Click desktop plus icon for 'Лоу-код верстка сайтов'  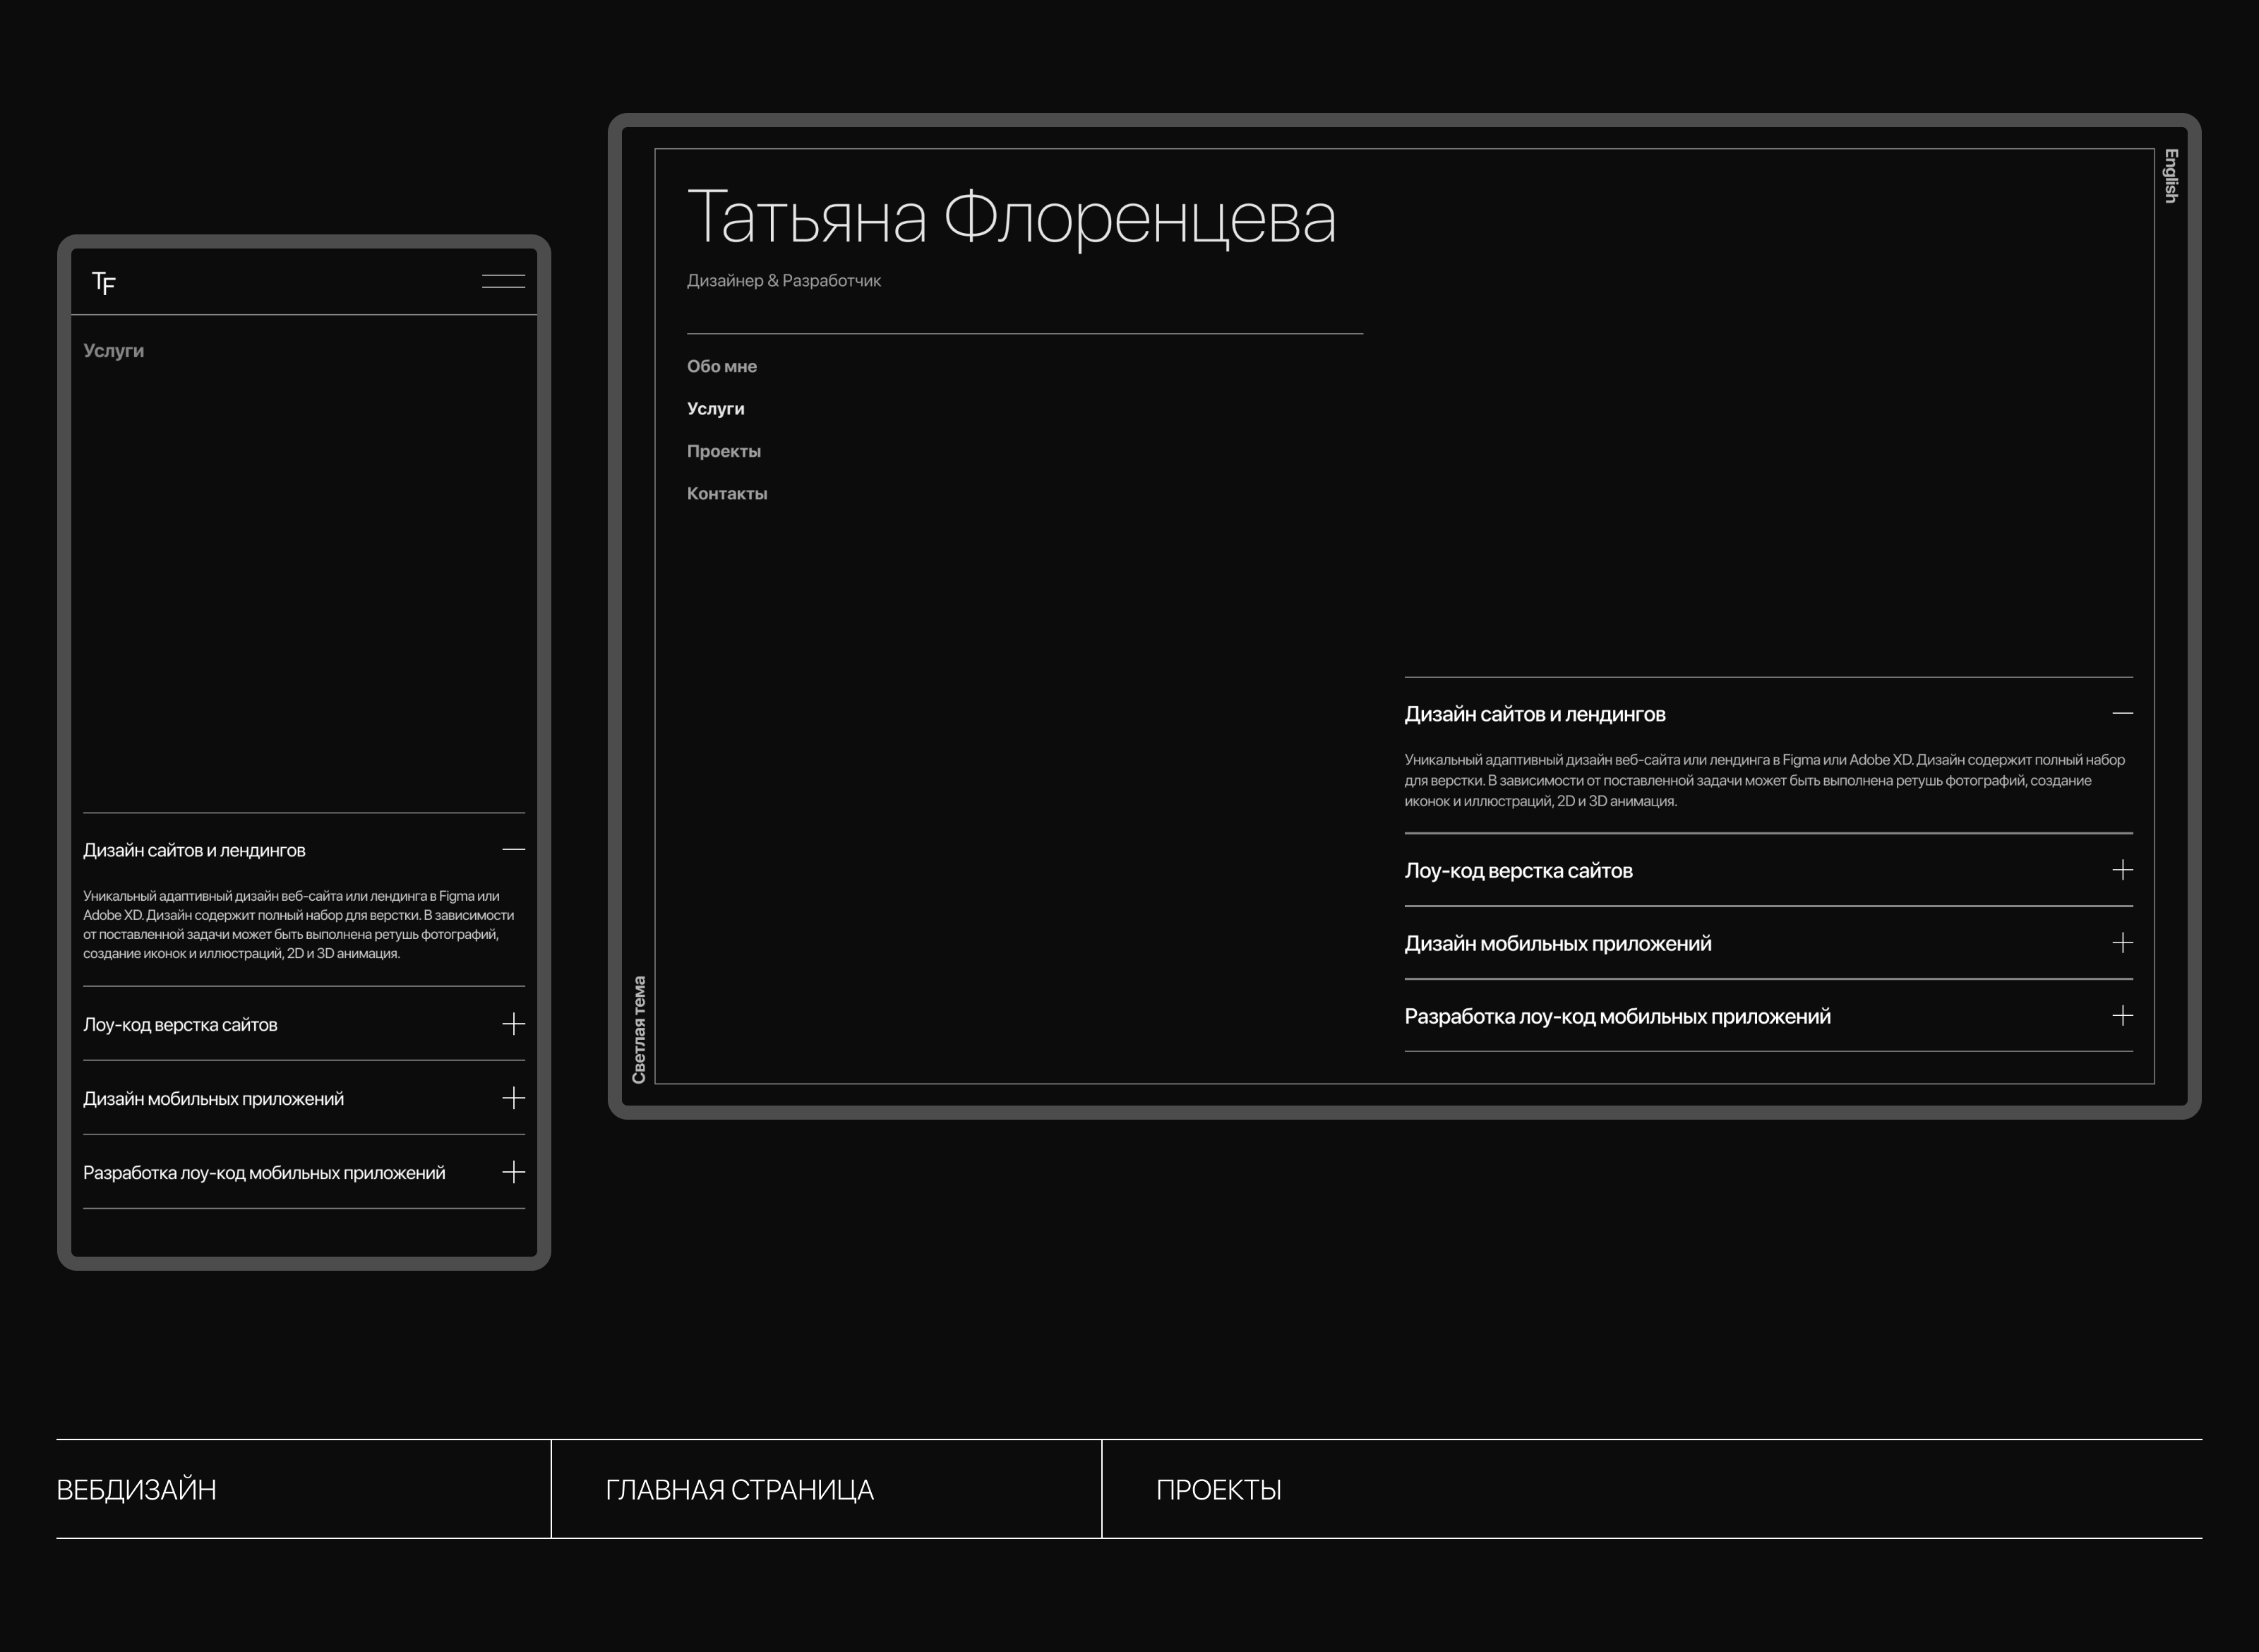(x=2122, y=870)
